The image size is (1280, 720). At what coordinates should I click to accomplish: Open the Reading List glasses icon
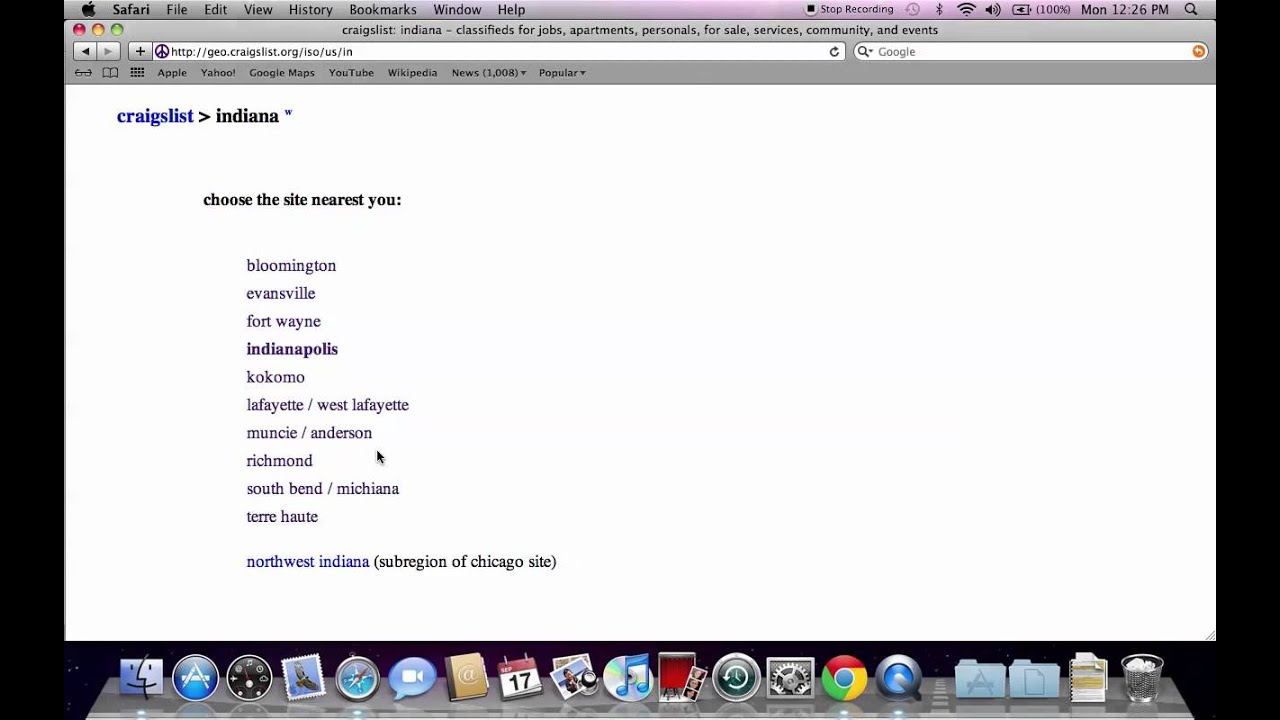[x=83, y=73]
